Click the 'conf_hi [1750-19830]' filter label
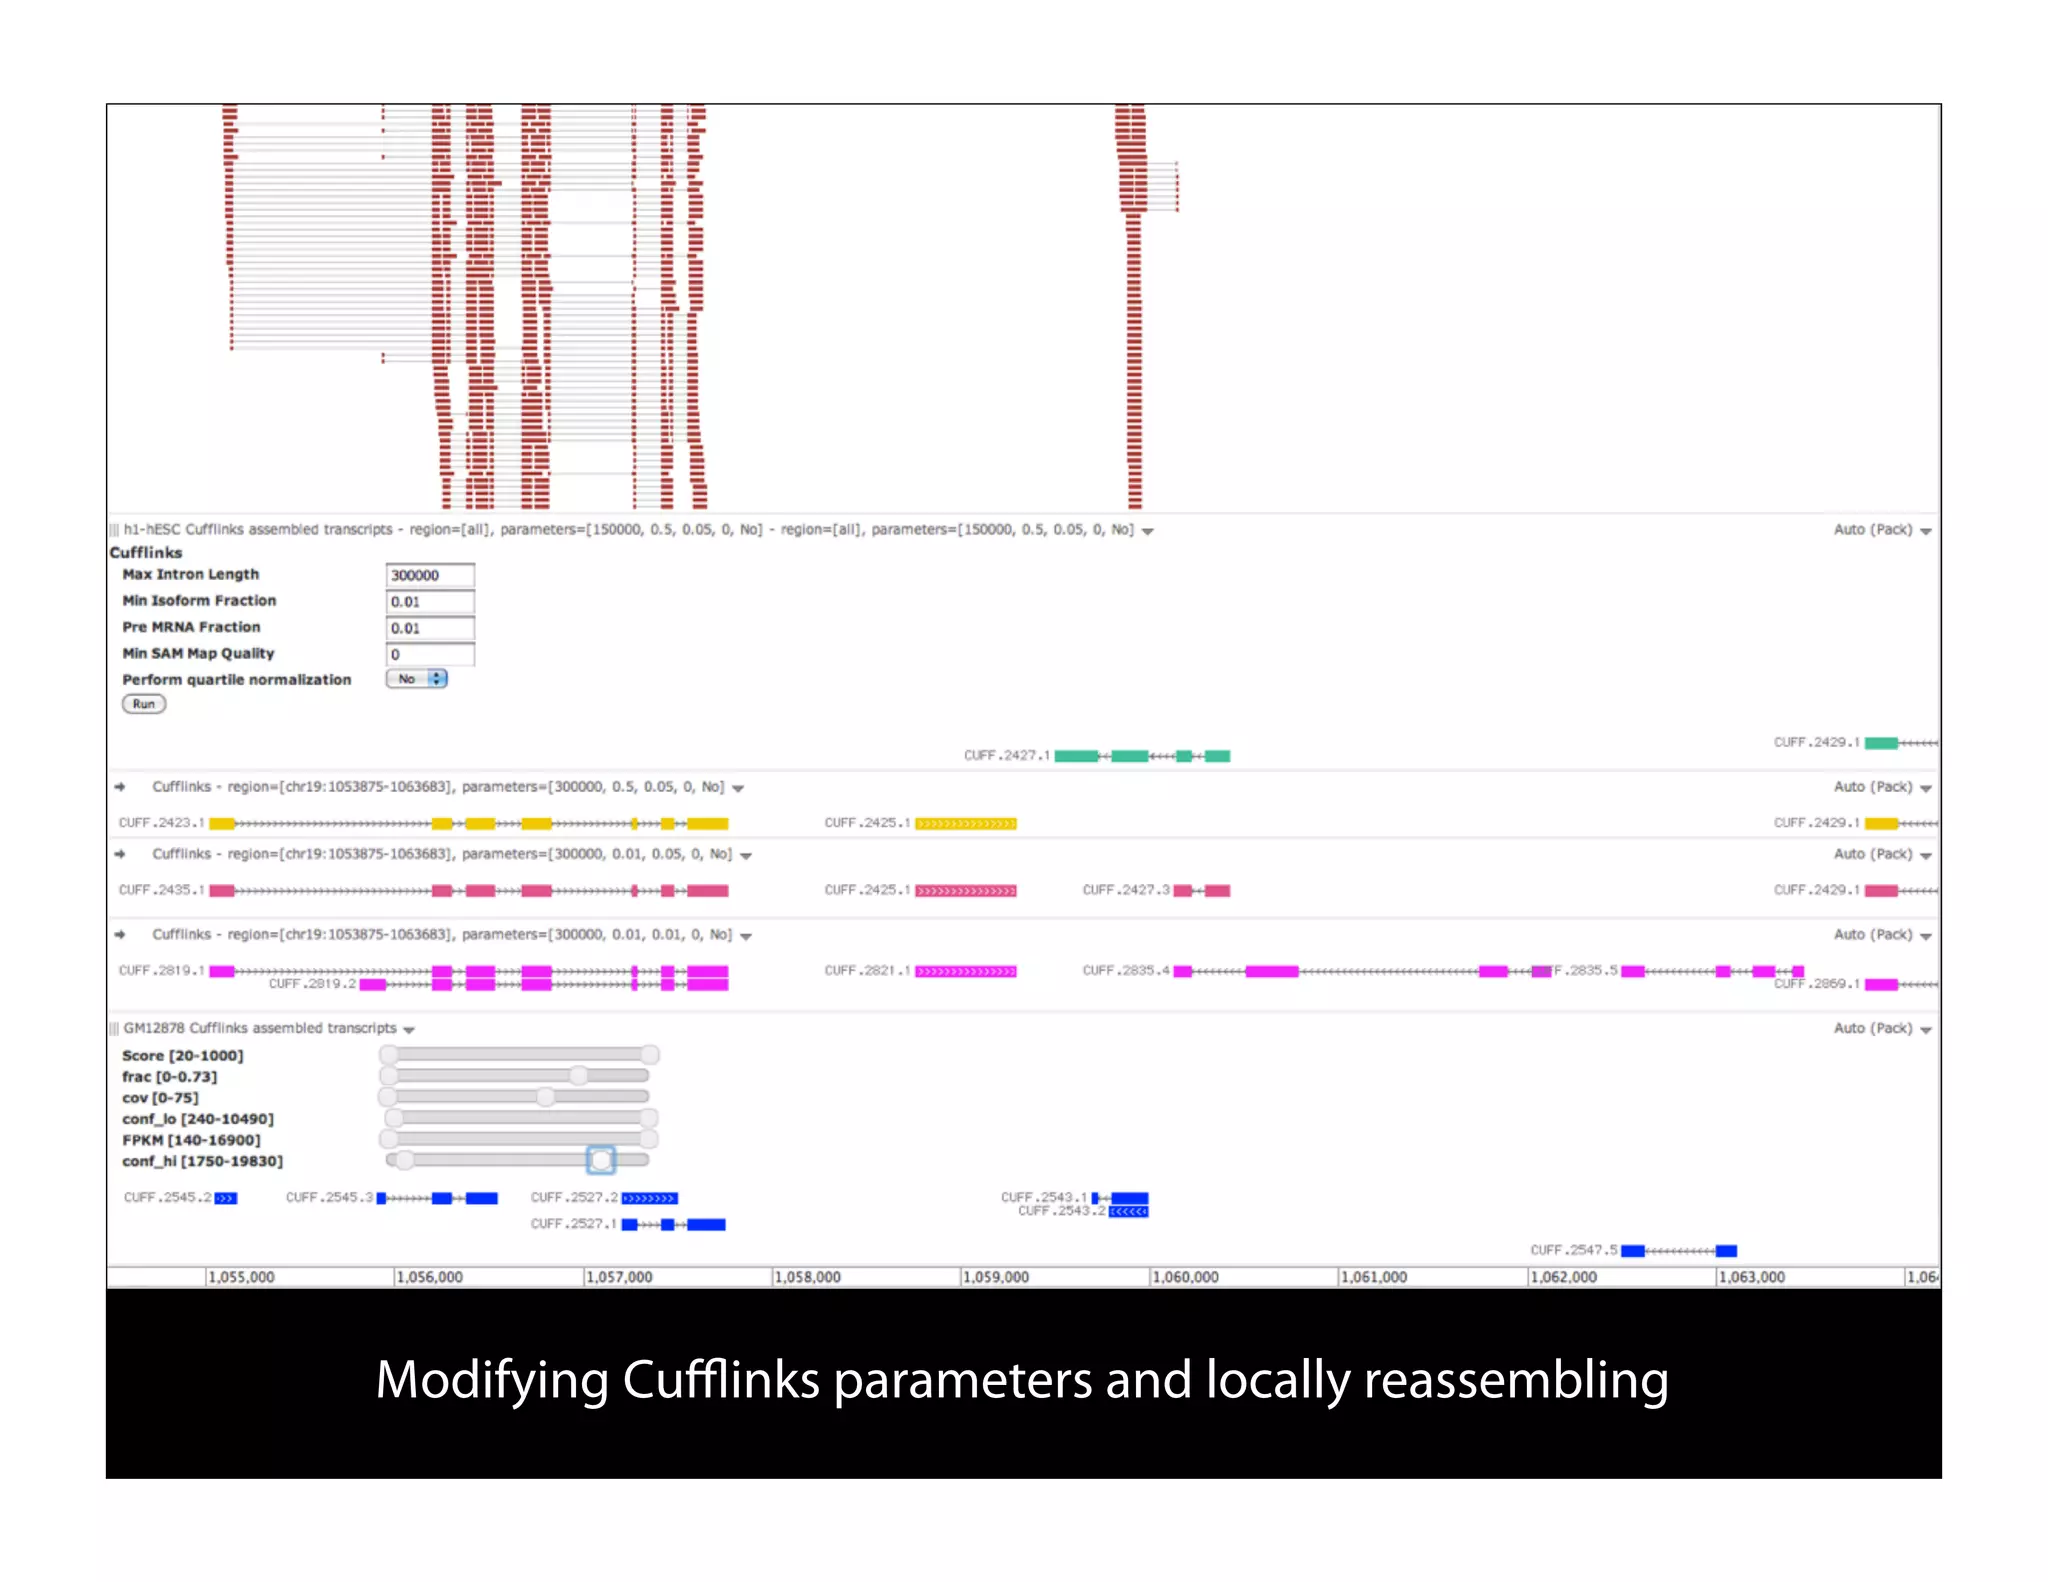Screen dimensions: 2048x1582 pyautogui.click(x=203, y=1161)
